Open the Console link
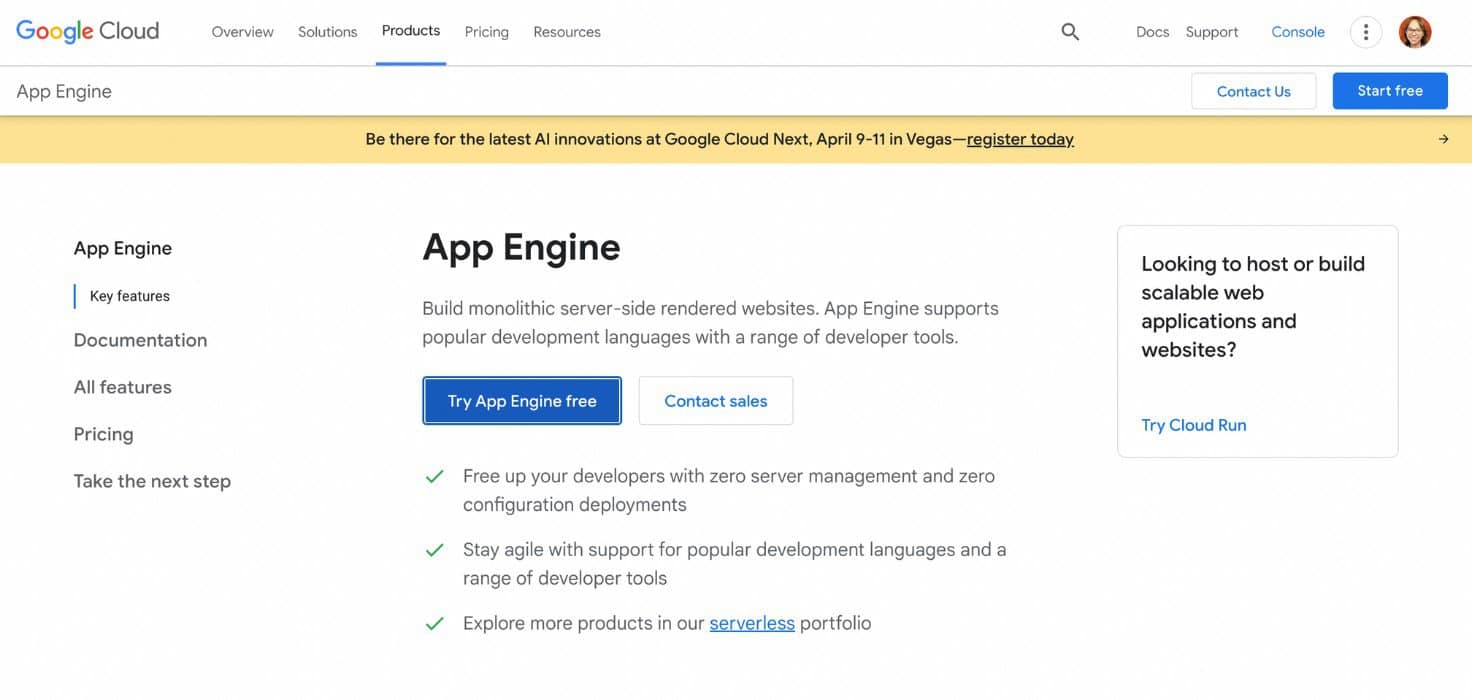 1298,32
